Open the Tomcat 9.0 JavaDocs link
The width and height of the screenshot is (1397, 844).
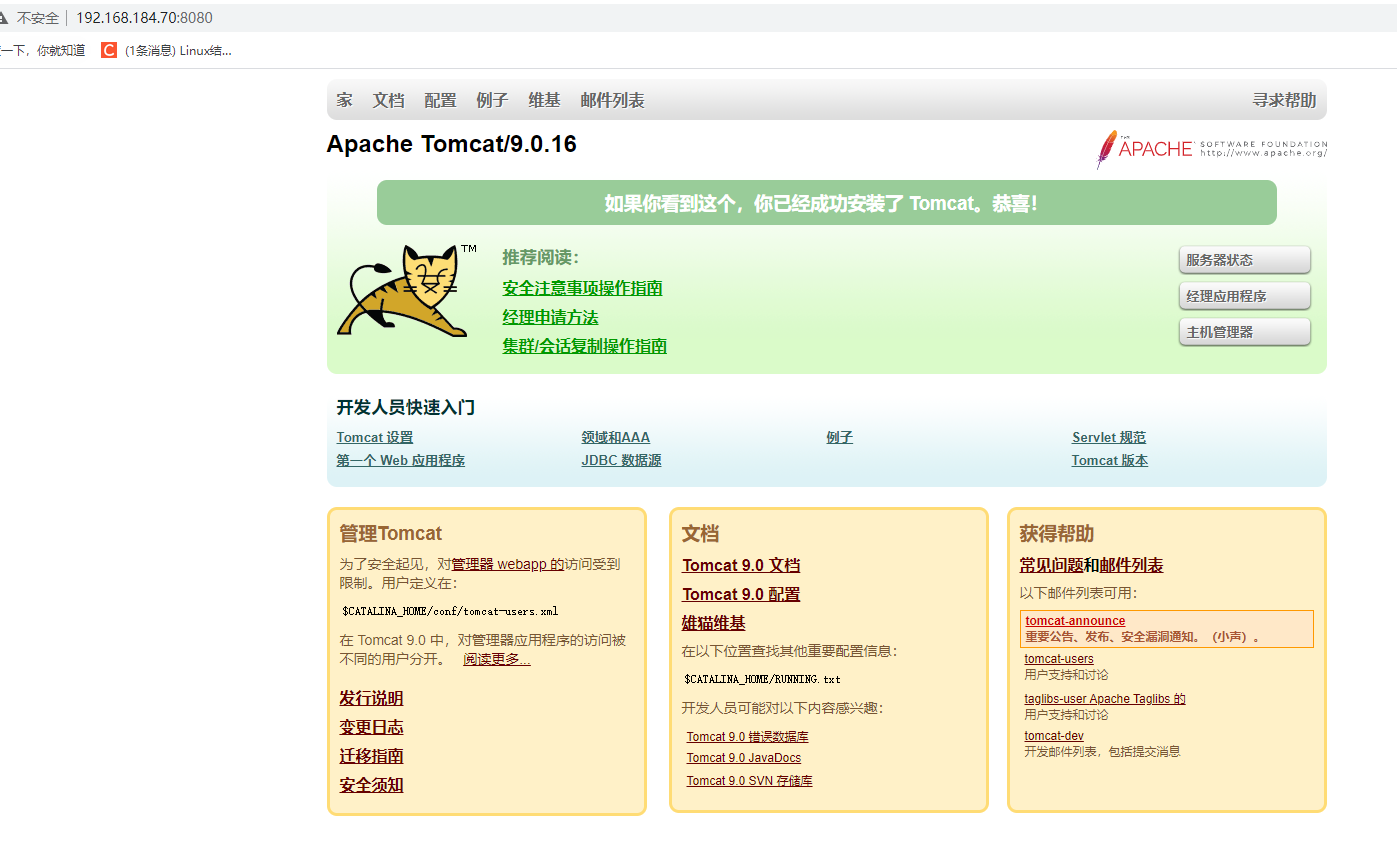[x=744, y=758]
